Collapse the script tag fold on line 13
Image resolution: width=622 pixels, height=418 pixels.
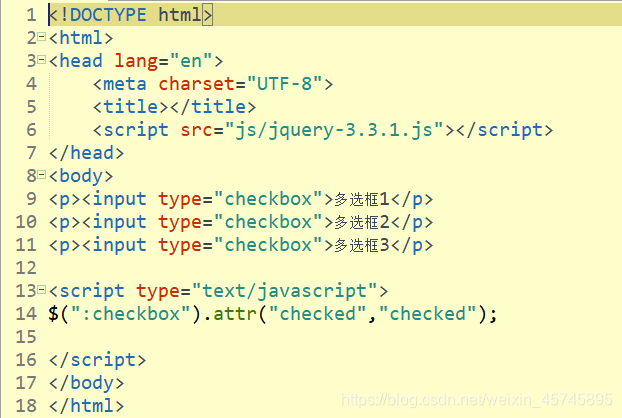[42, 290]
